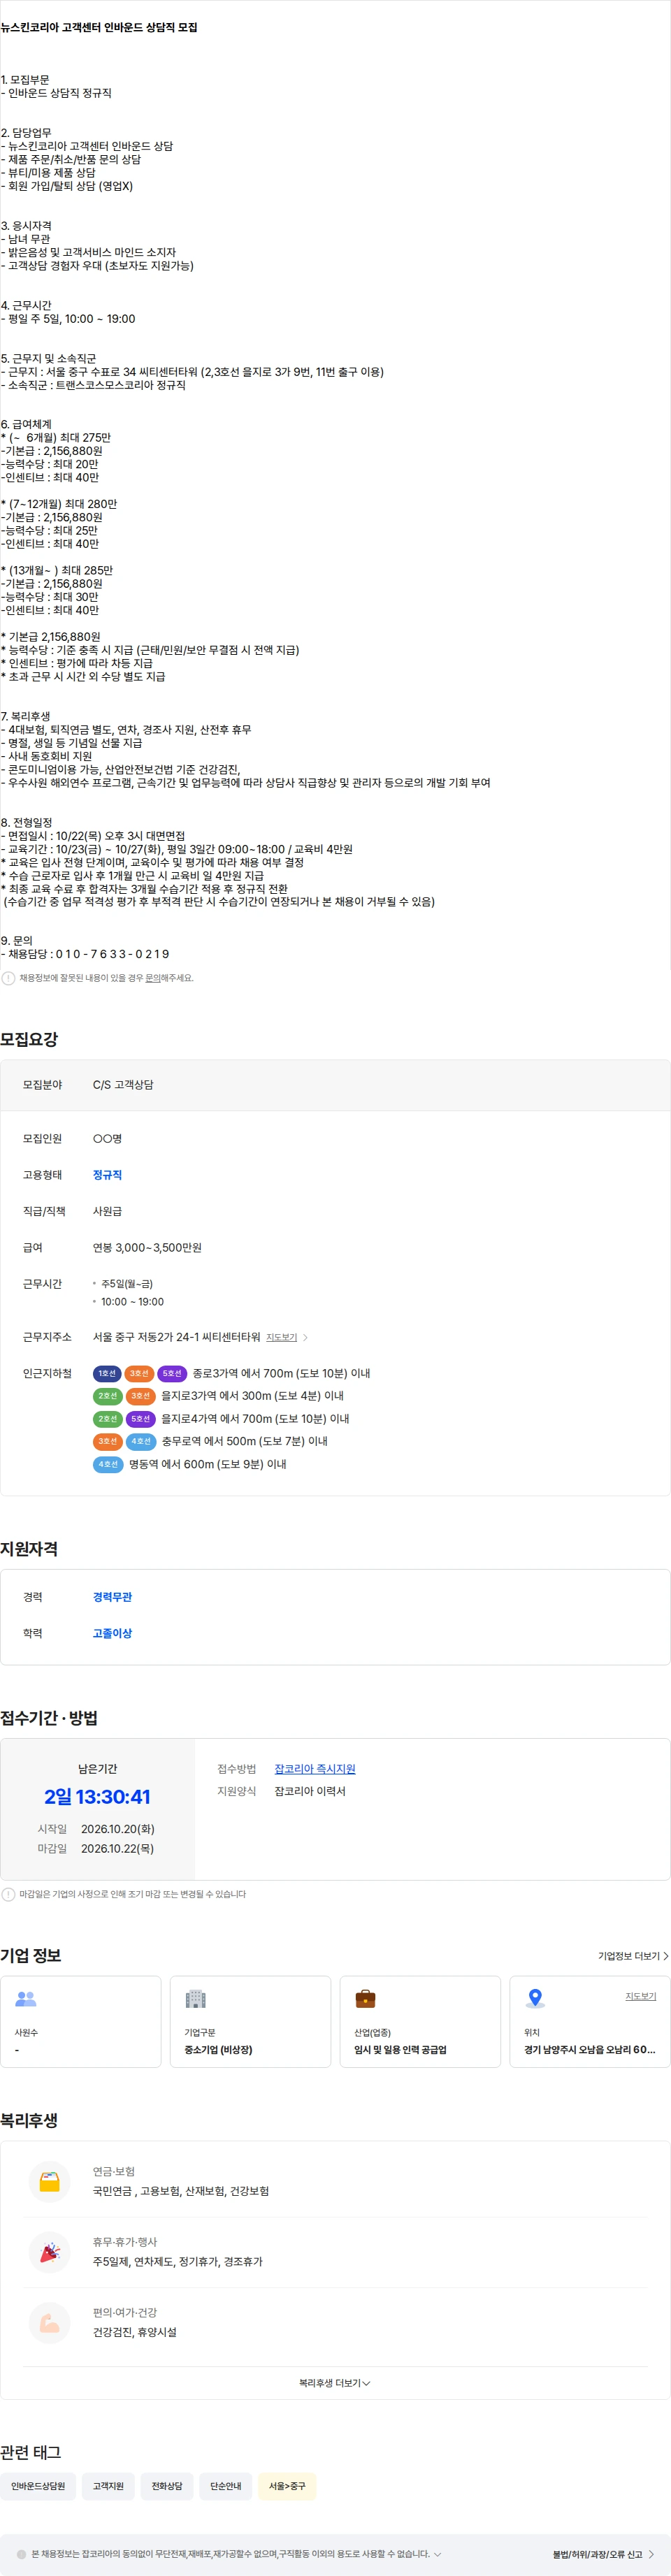
Task: Click recruiter phone number 010-7633-0219
Action: pyautogui.click(x=113, y=954)
